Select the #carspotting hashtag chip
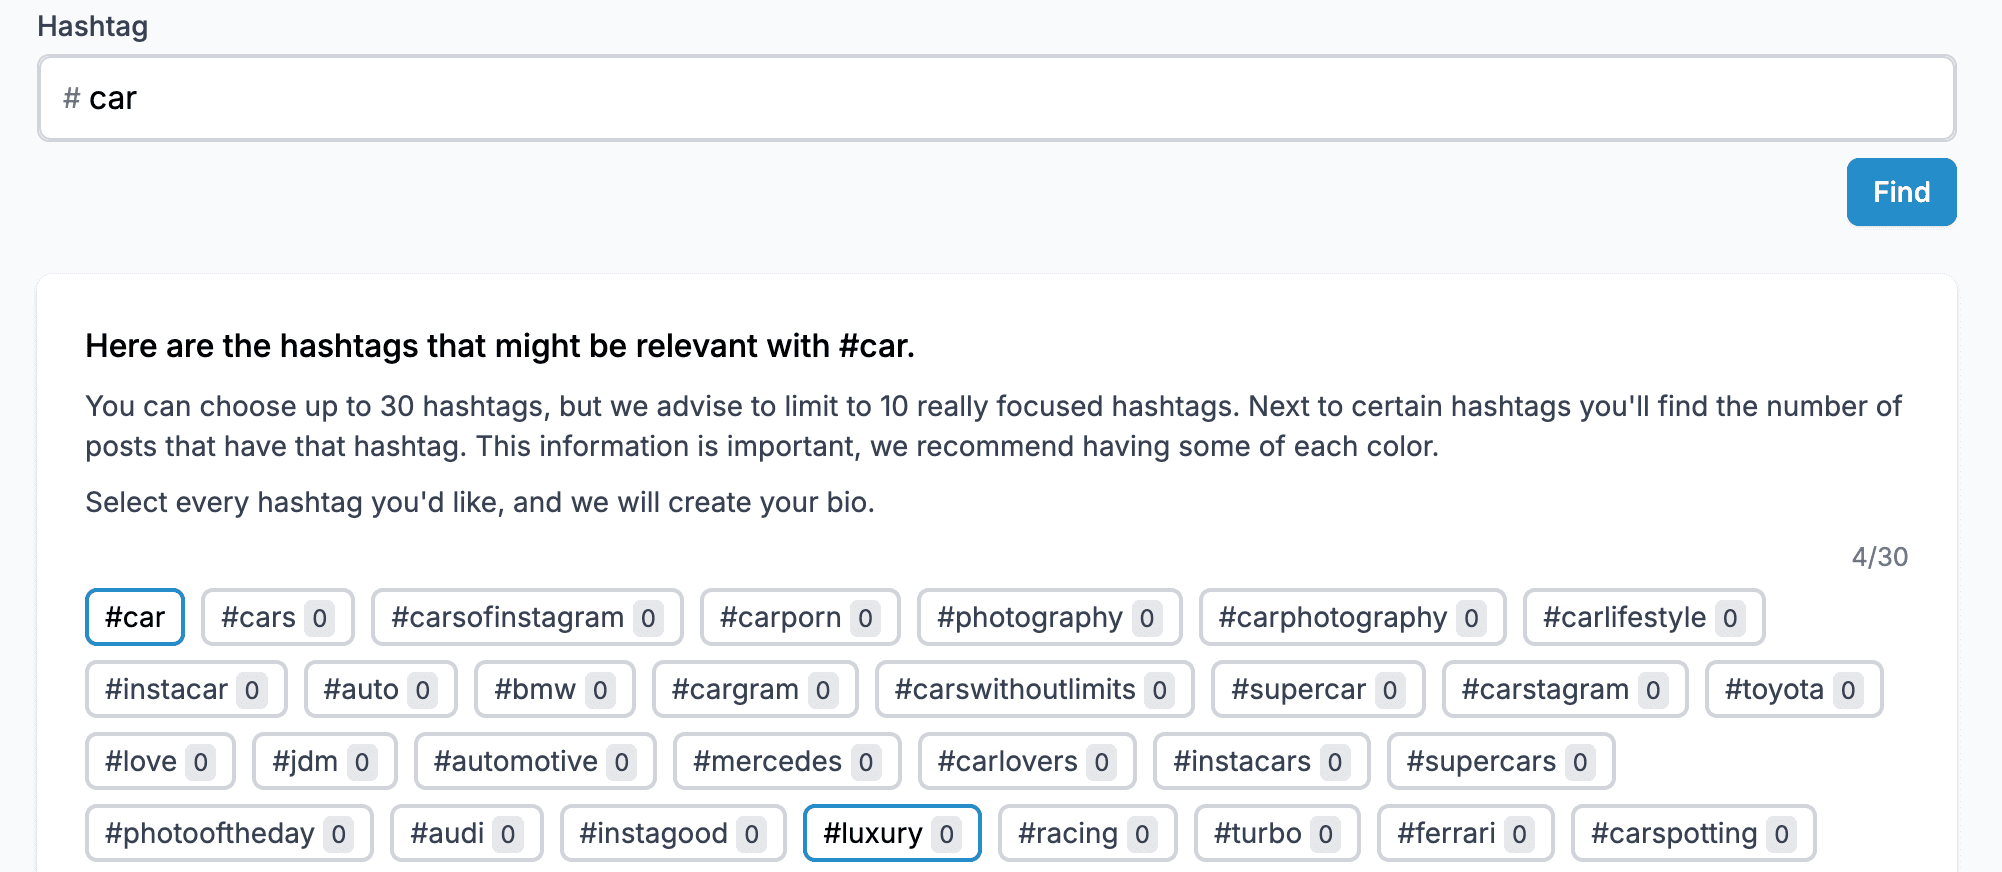The width and height of the screenshot is (2002, 872). 1693,833
